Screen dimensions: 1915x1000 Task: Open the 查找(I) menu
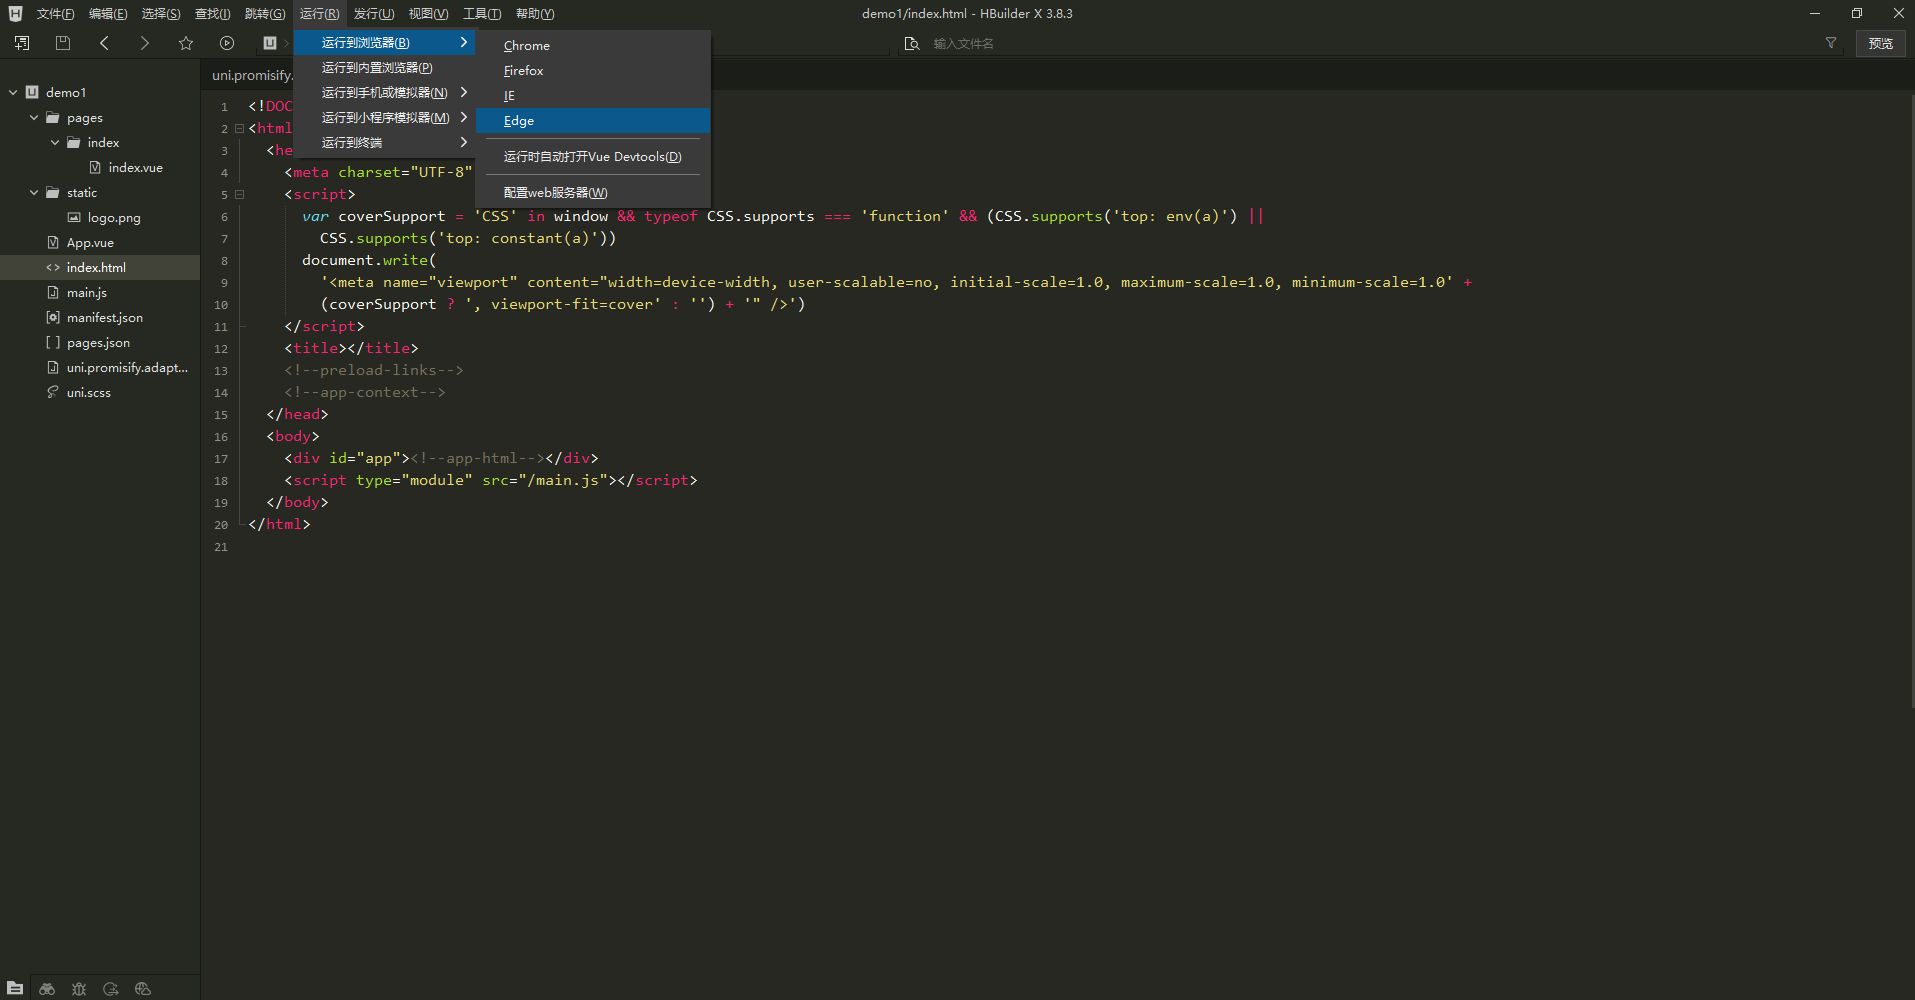[212, 13]
